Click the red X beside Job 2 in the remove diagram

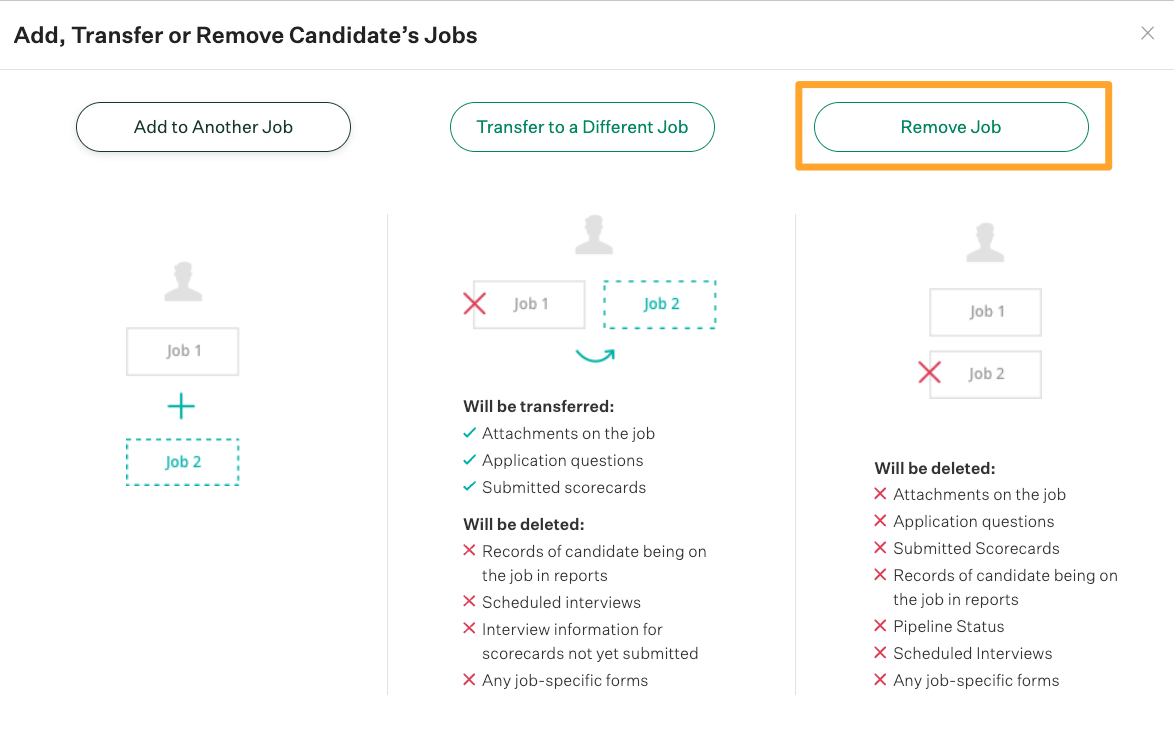pyautogui.click(x=929, y=372)
